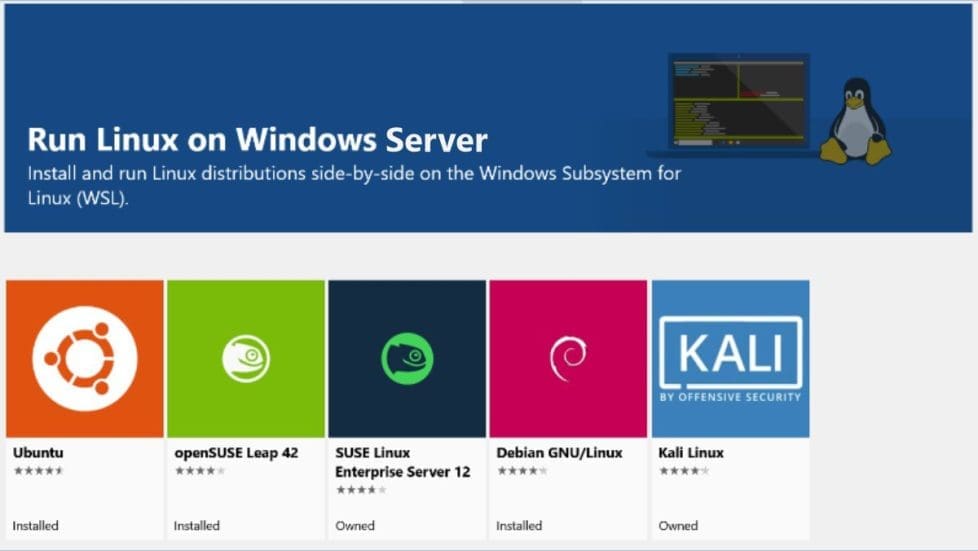Open the Kali by Offensive Security logo
Screen dimensions: 978x551
pos(730,359)
